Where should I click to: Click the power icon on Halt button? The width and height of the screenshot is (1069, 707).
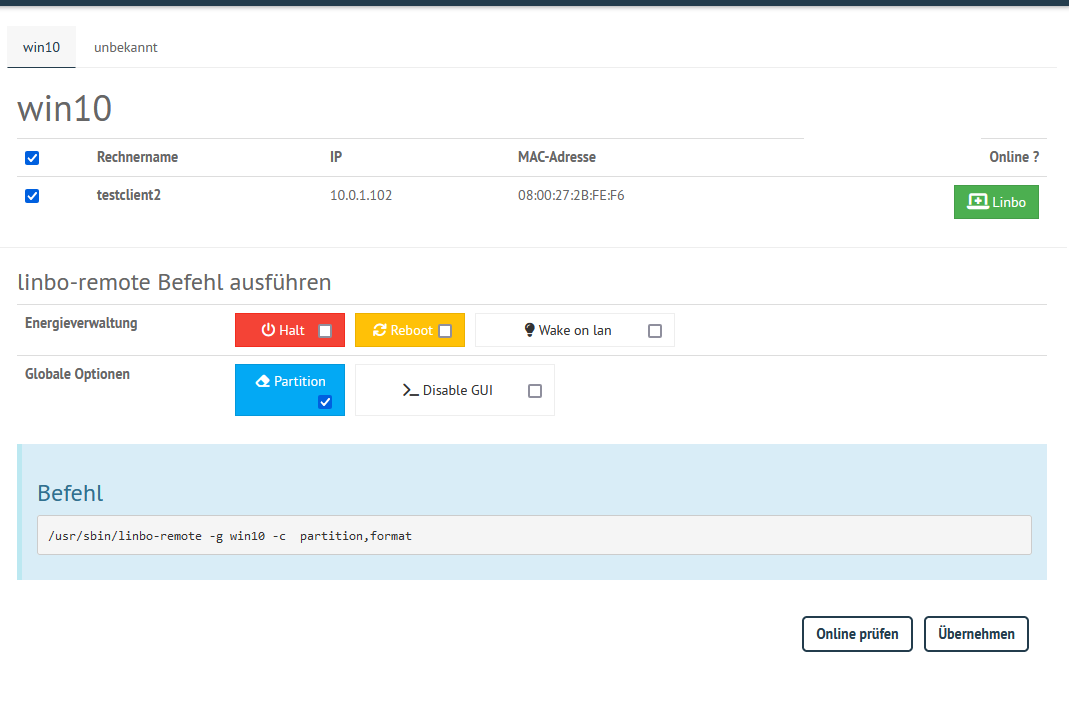[268, 330]
